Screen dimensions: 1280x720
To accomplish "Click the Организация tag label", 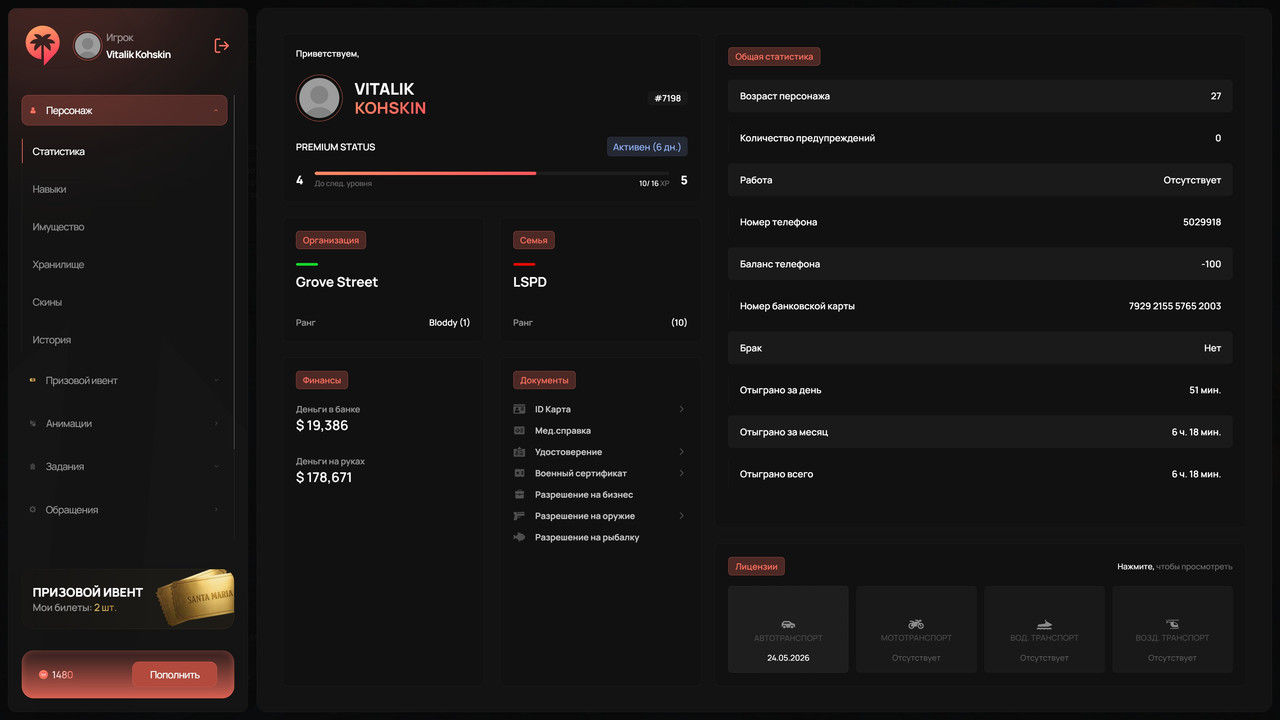I will (x=331, y=240).
